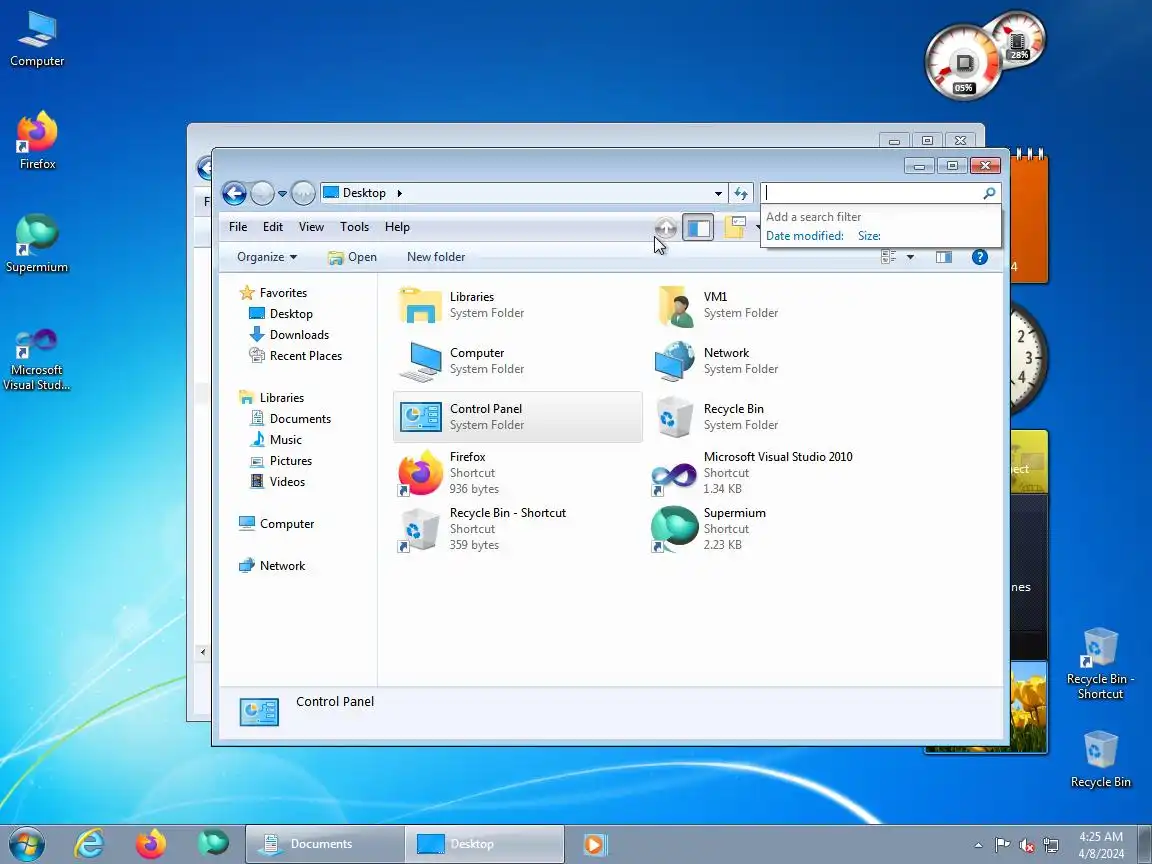This screenshot has height=864, width=1152.
Task: Click the Desktop taskbar button
Action: [484, 844]
